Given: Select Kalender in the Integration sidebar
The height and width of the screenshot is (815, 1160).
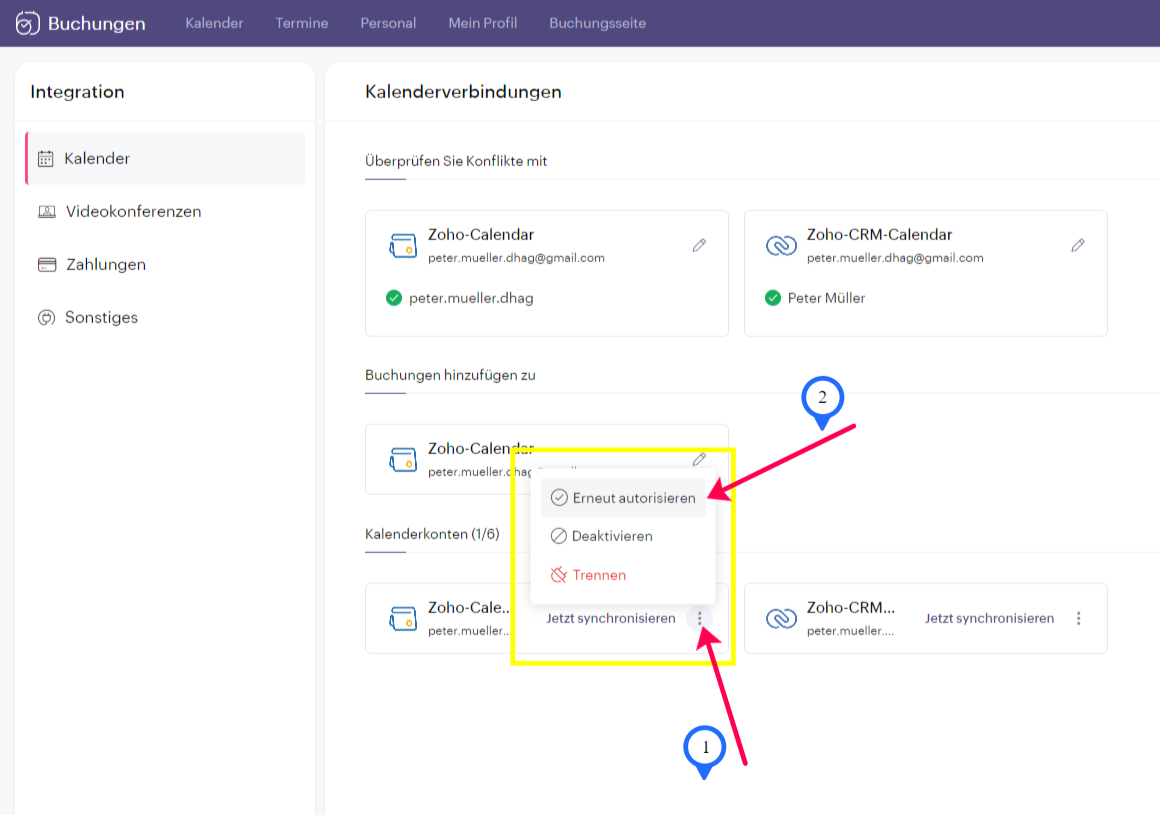Looking at the screenshot, I should coord(165,158).
